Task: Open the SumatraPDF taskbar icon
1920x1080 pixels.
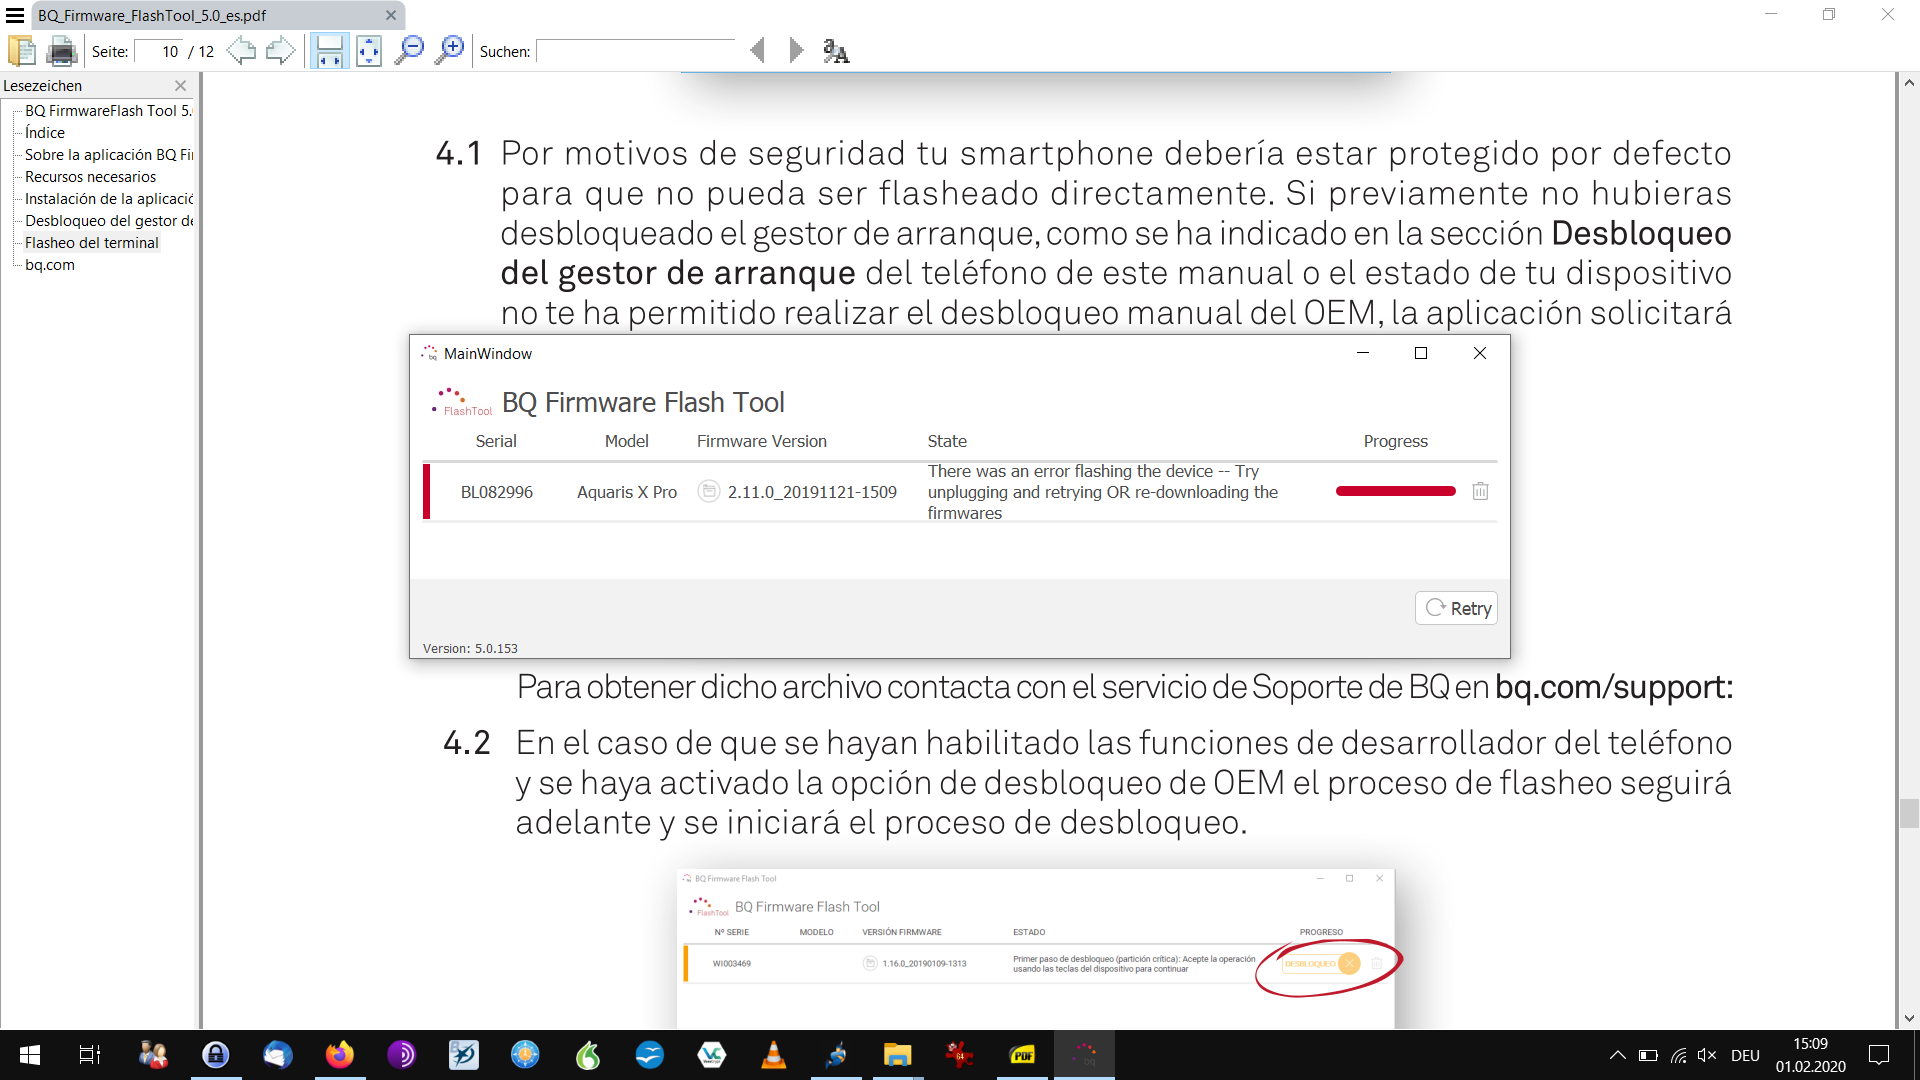Action: [x=1021, y=1055]
